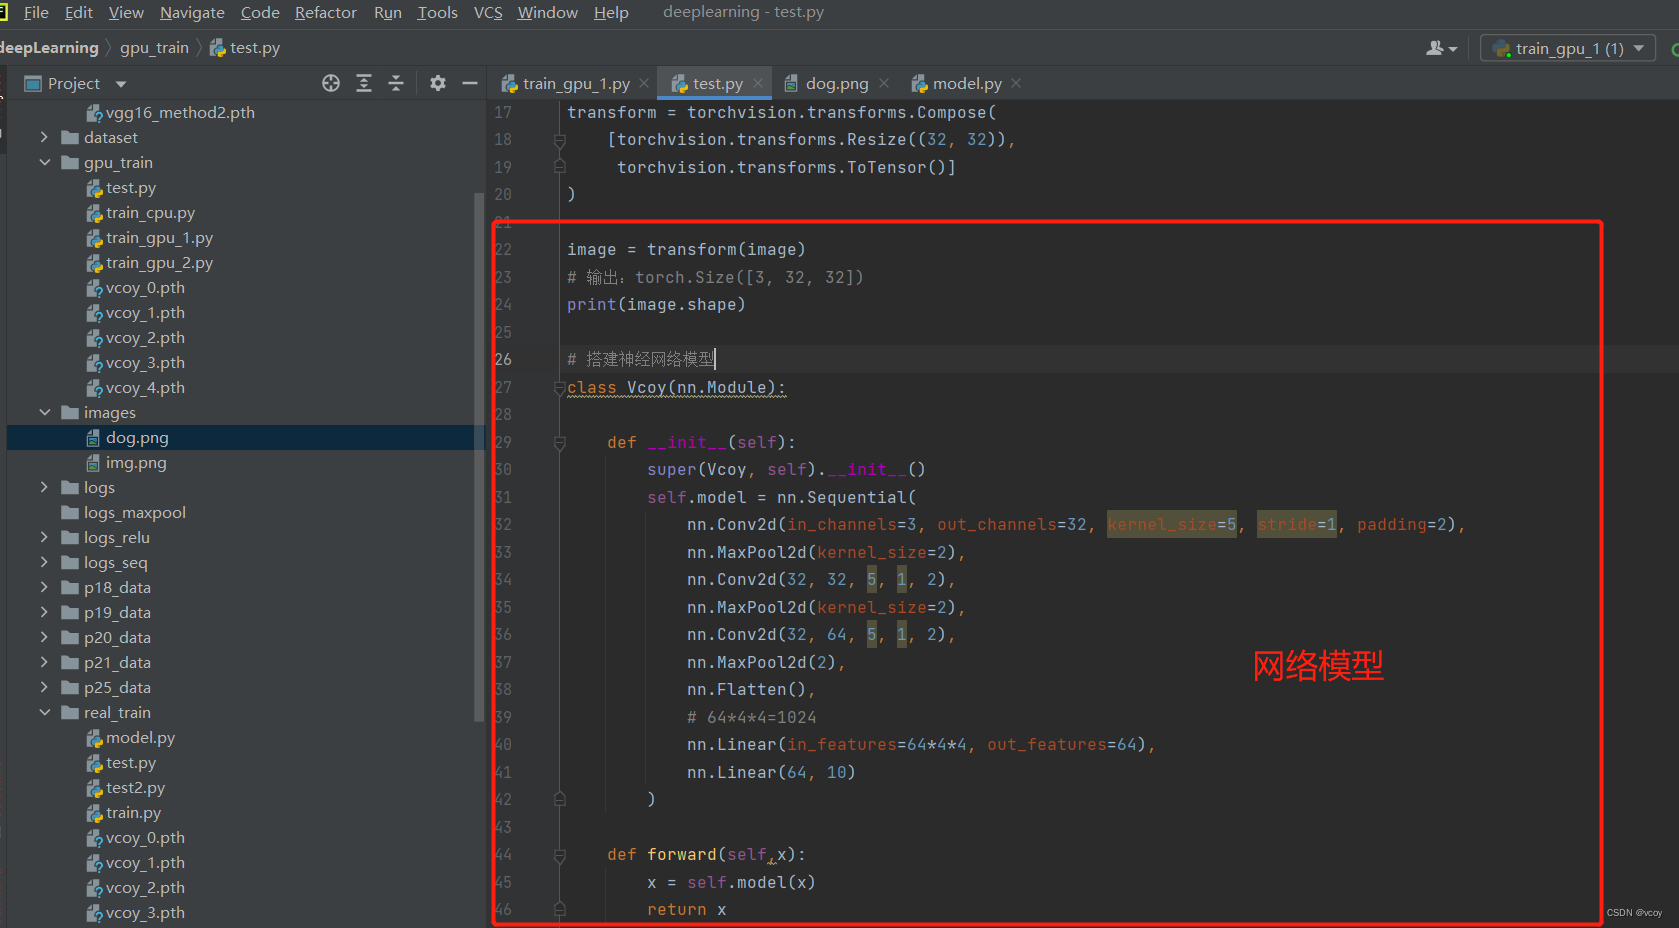Close the model.py tab
The height and width of the screenshot is (928, 1679).
pyautogui.click(x=1016, y=83)
